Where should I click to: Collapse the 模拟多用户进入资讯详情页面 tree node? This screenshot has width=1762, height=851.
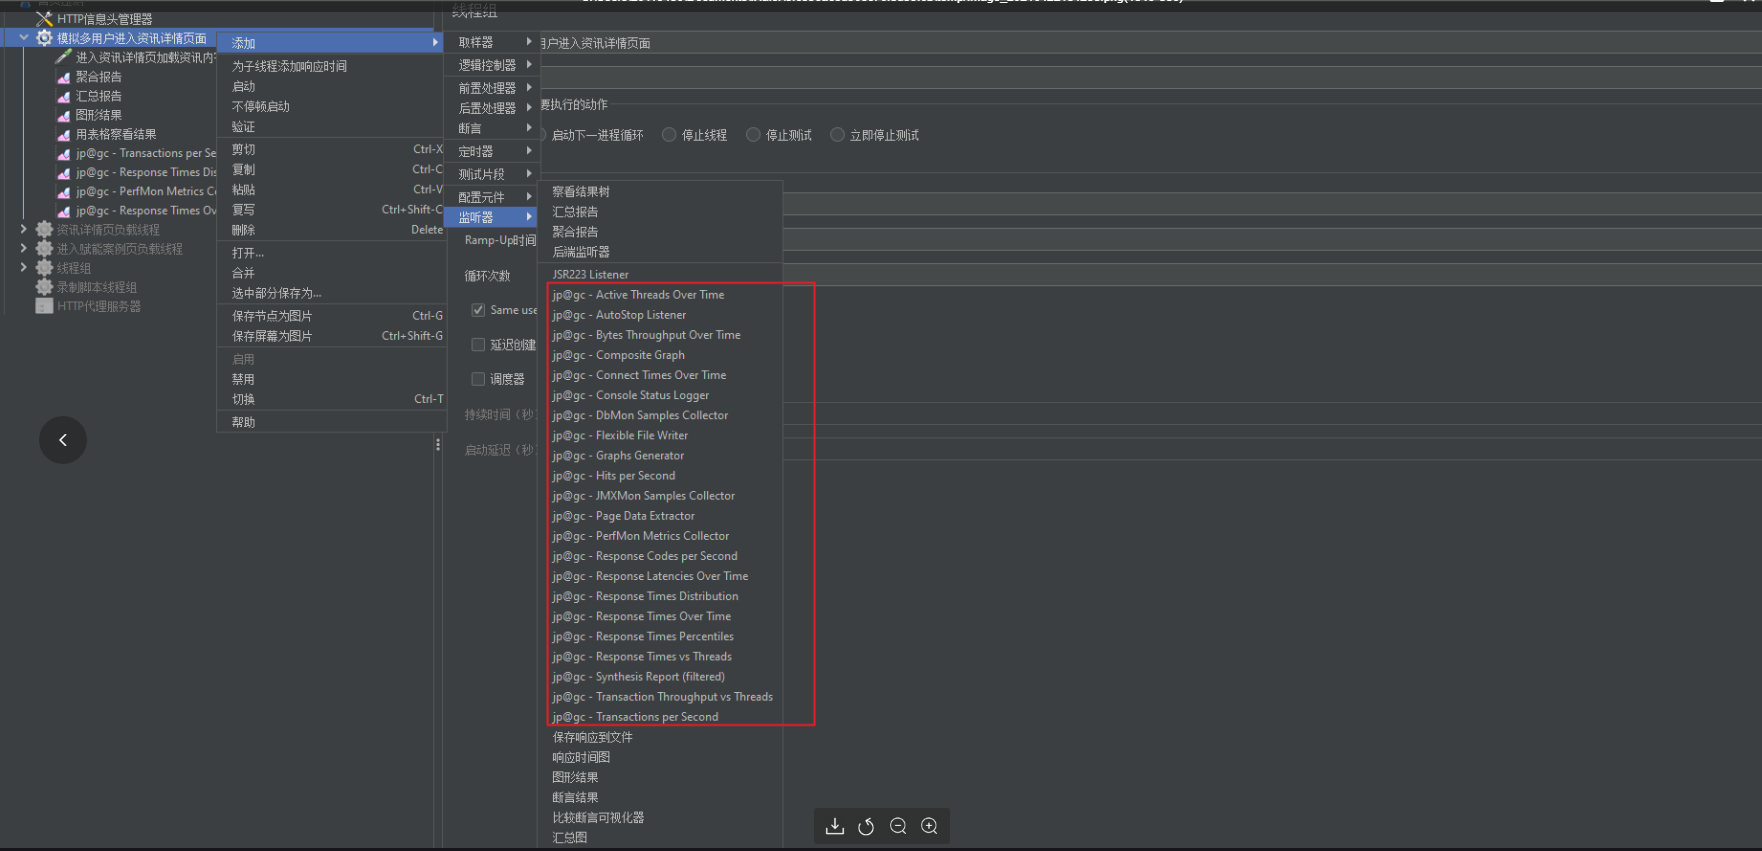click(x=24, y=38)
